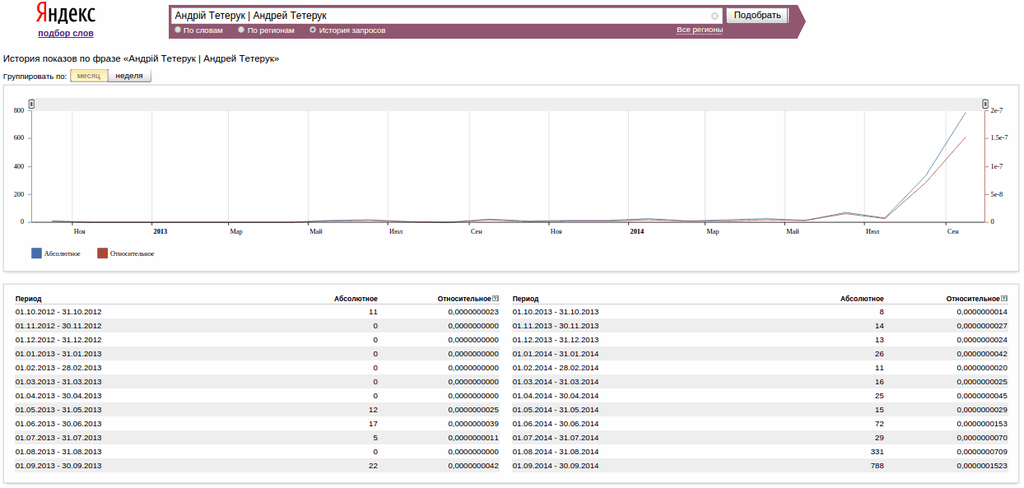
Task: Click the Подобрать button
Action: pos(758,15)
